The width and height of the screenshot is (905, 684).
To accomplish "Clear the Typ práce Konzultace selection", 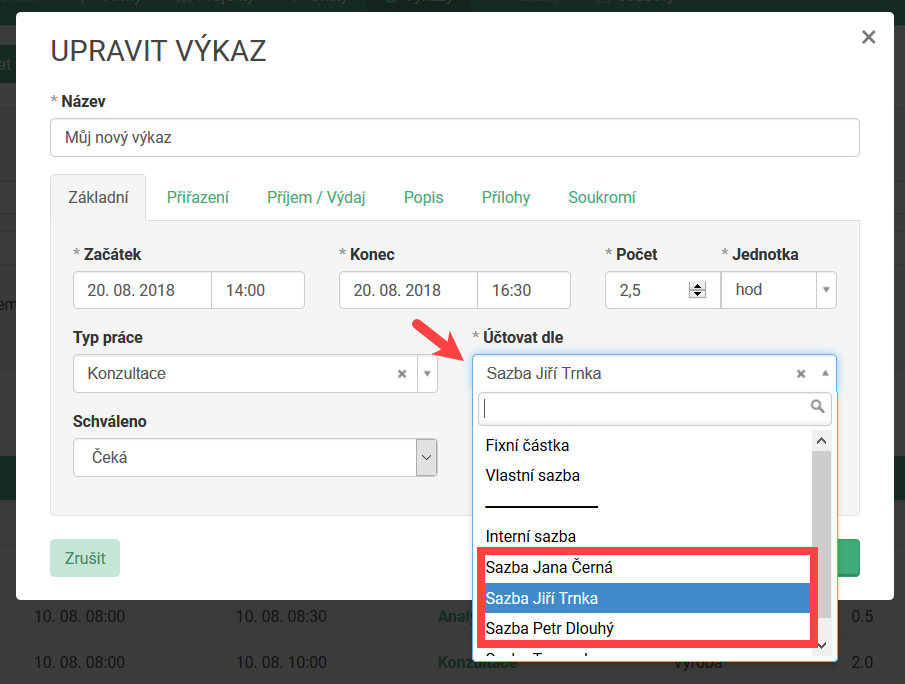I will pos(402,374).
